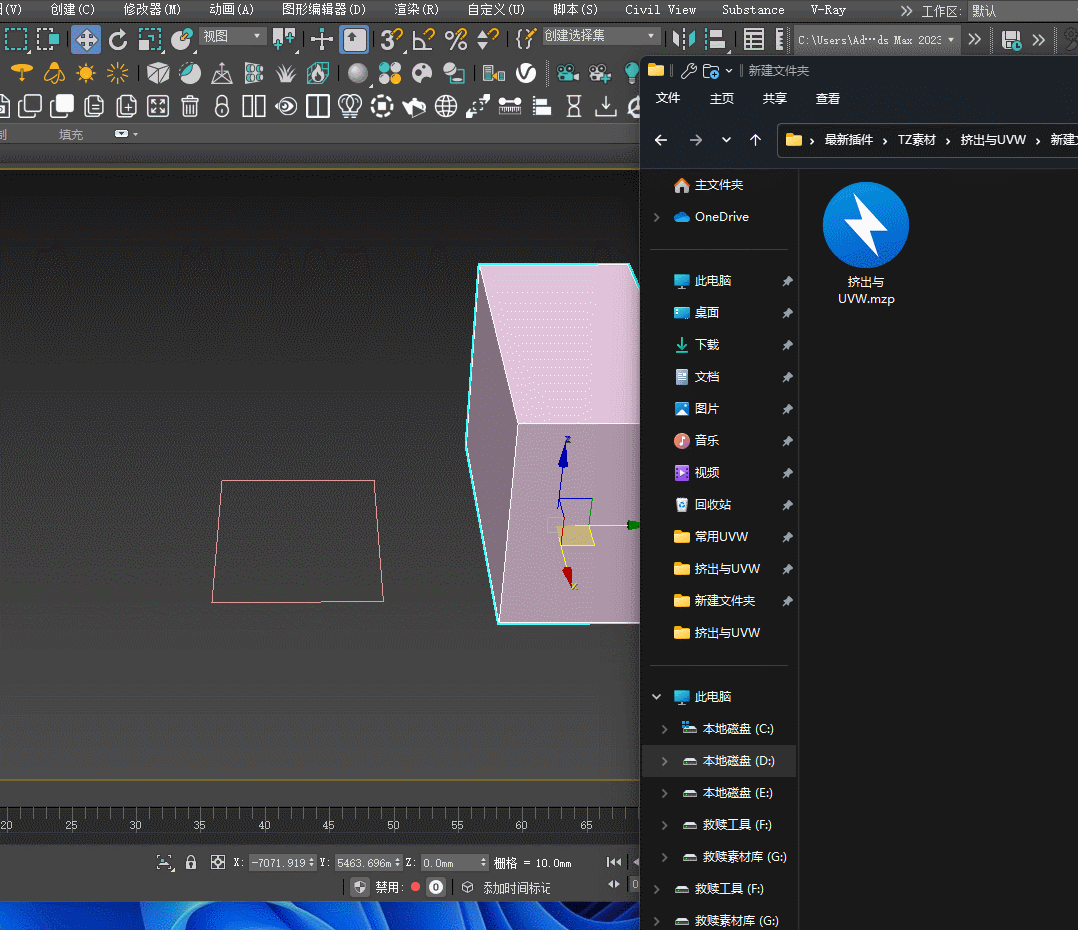1078x930 pixels.
Task: Open the 视图 coordinate system dropdown
Action: pos(232,36)
